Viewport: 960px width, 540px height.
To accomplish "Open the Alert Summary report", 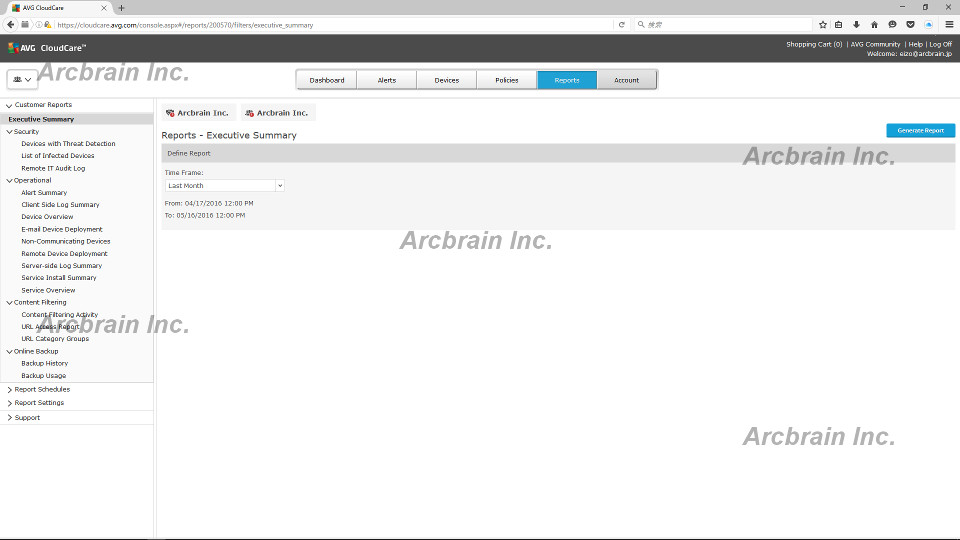I will [44, 193].
